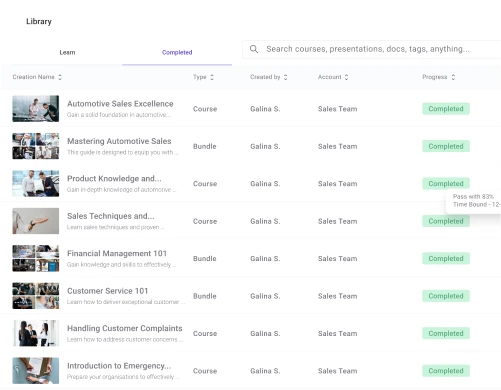This screenshot has height=390, width=501.
Task: Sort by Progress column arrows
Action: click(453, 77)
